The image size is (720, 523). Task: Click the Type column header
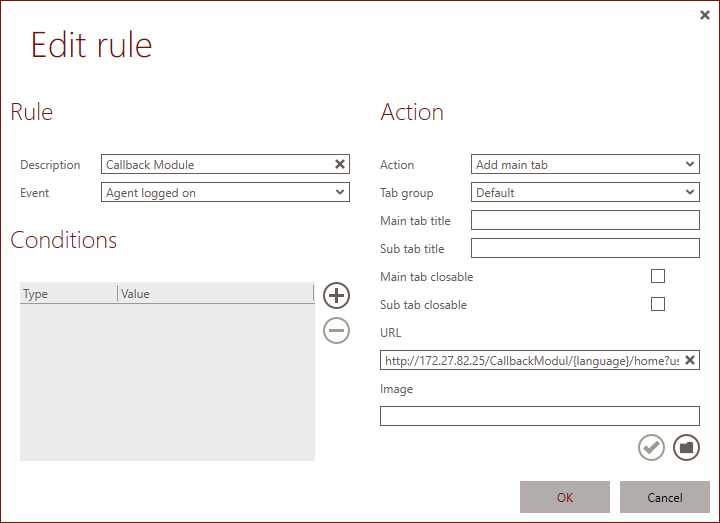(68, 294)
